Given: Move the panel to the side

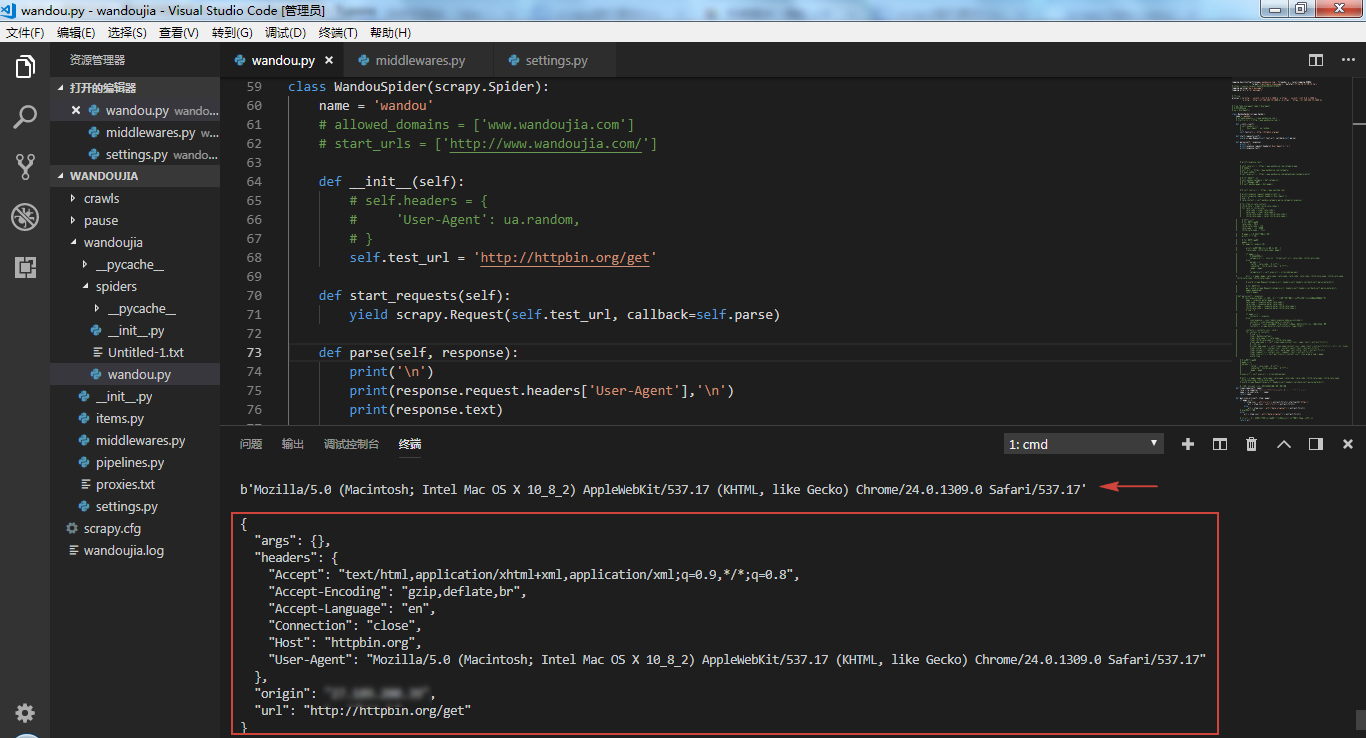Looking at the screenshot, I should coord(1316,444).
